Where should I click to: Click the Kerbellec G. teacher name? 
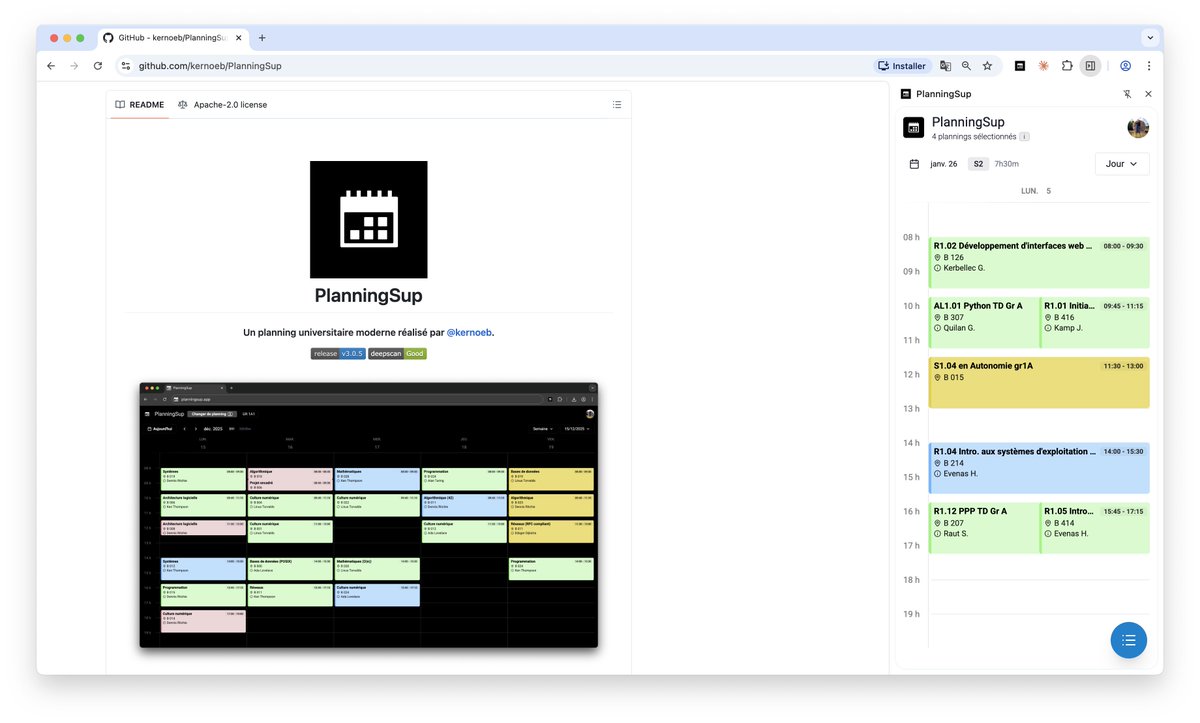click(964, 268)
